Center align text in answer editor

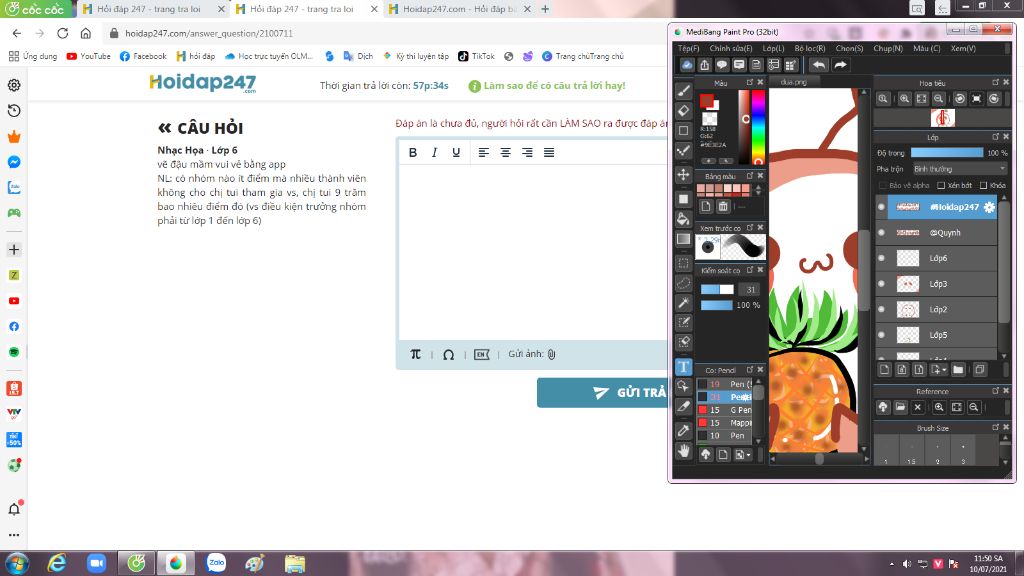505,152
